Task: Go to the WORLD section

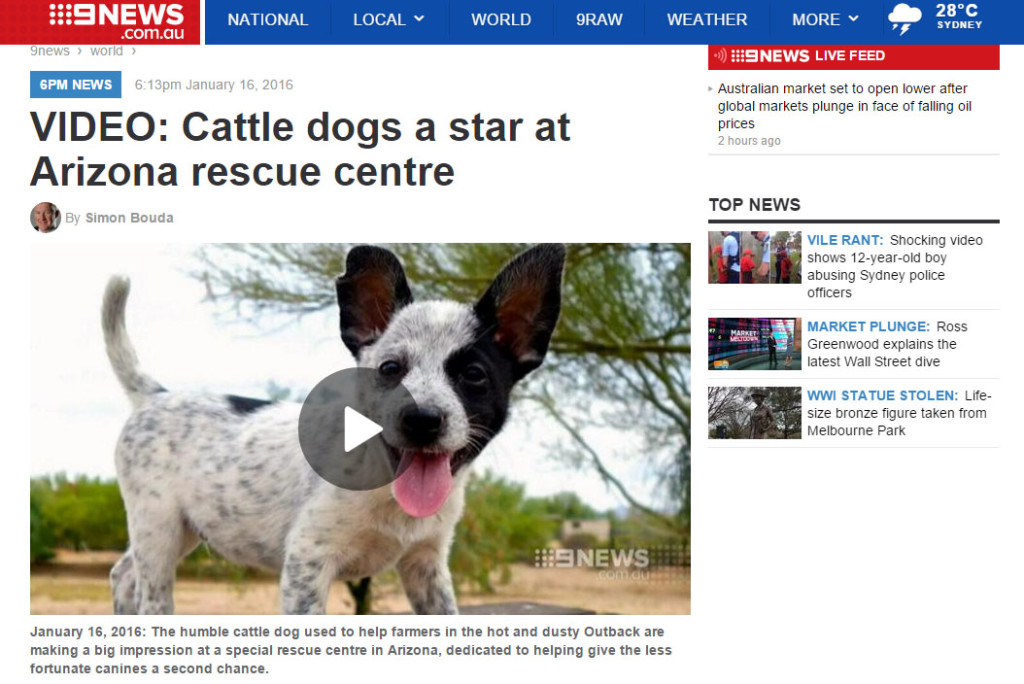Action: point(501,20)
